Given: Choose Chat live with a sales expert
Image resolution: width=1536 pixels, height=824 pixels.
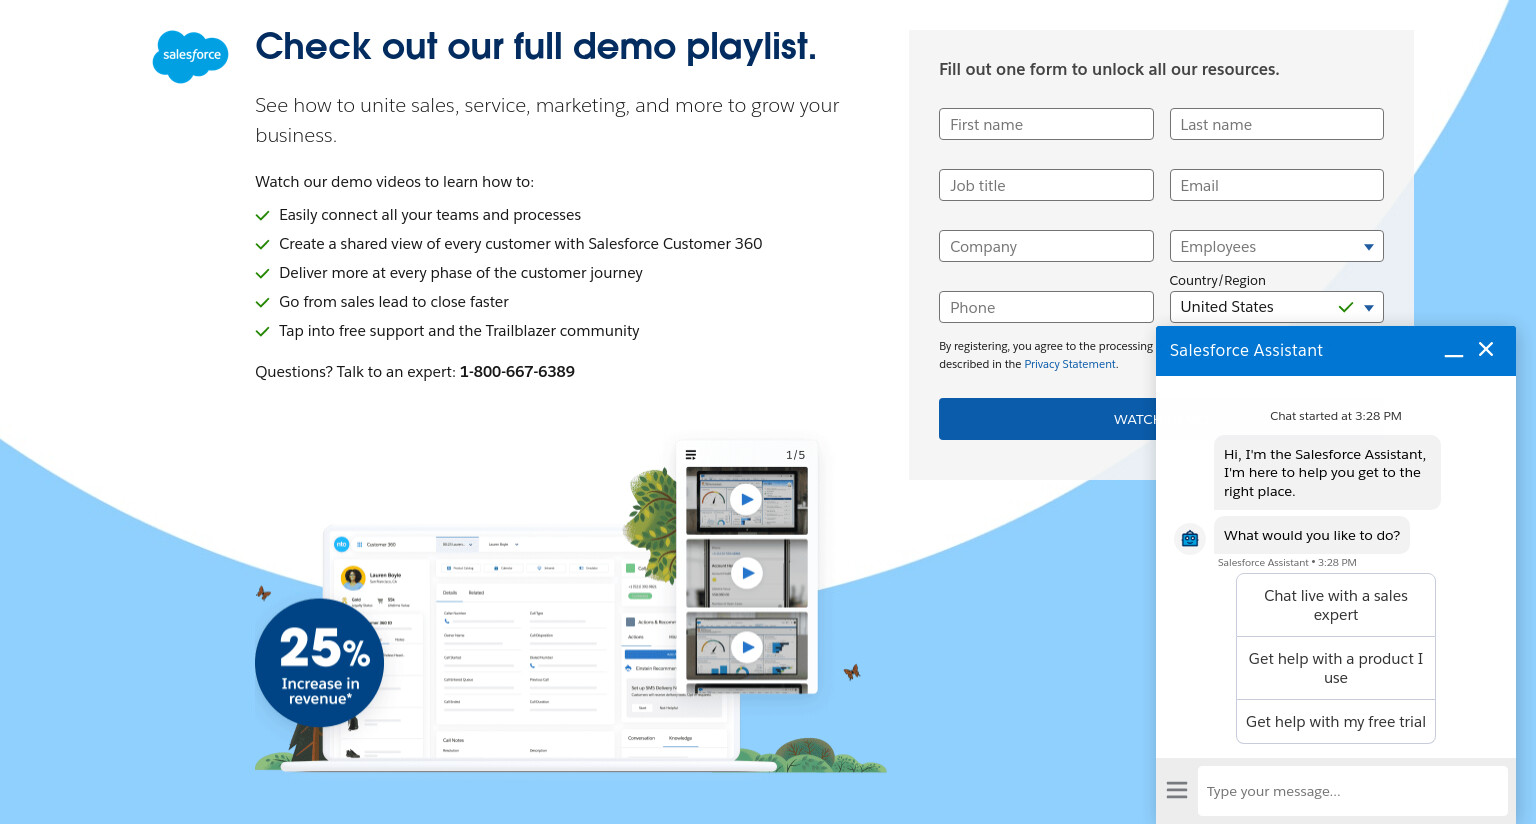Looking at the screenshot, I should coord(1336,605).
